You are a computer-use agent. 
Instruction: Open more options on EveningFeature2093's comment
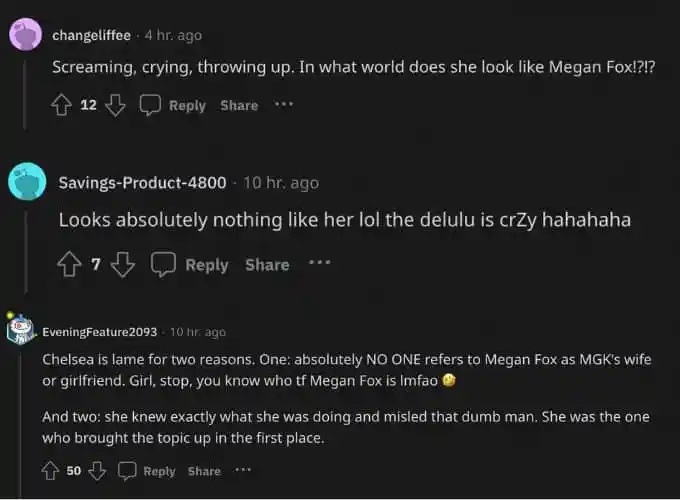(x=243, y=470)
